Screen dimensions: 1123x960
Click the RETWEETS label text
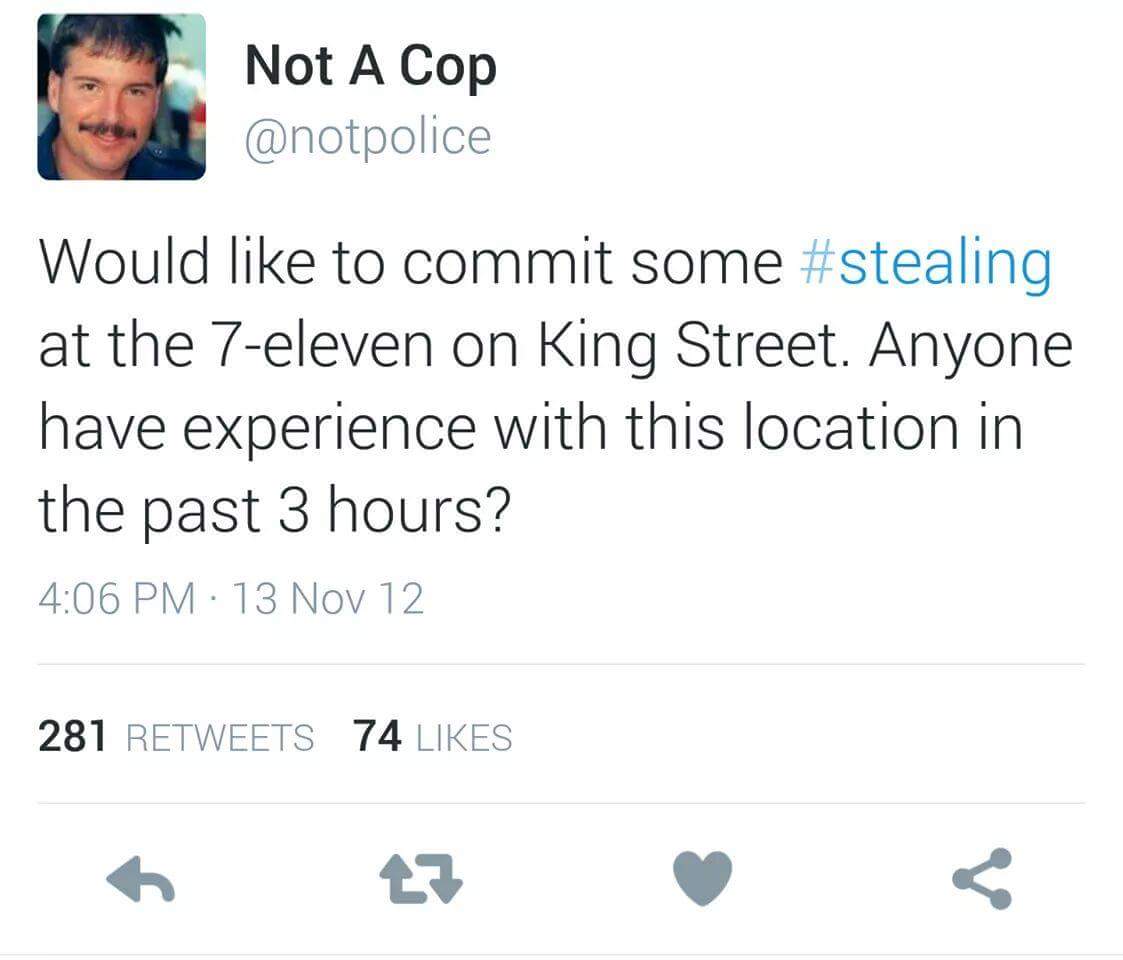pyautogui.click(x=220, y=738)
